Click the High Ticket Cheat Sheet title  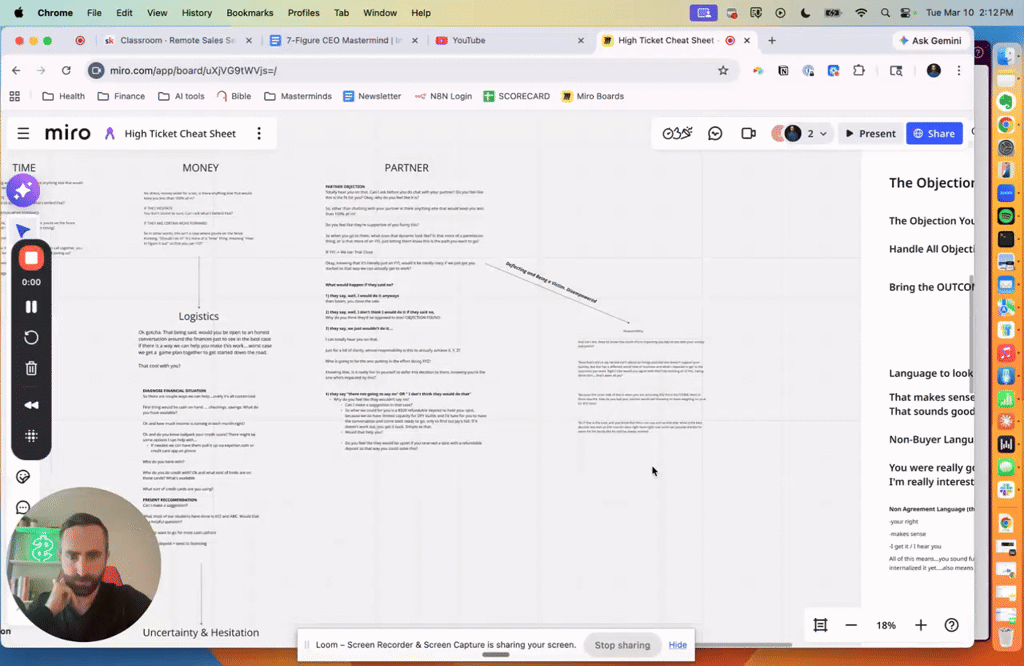180,133
